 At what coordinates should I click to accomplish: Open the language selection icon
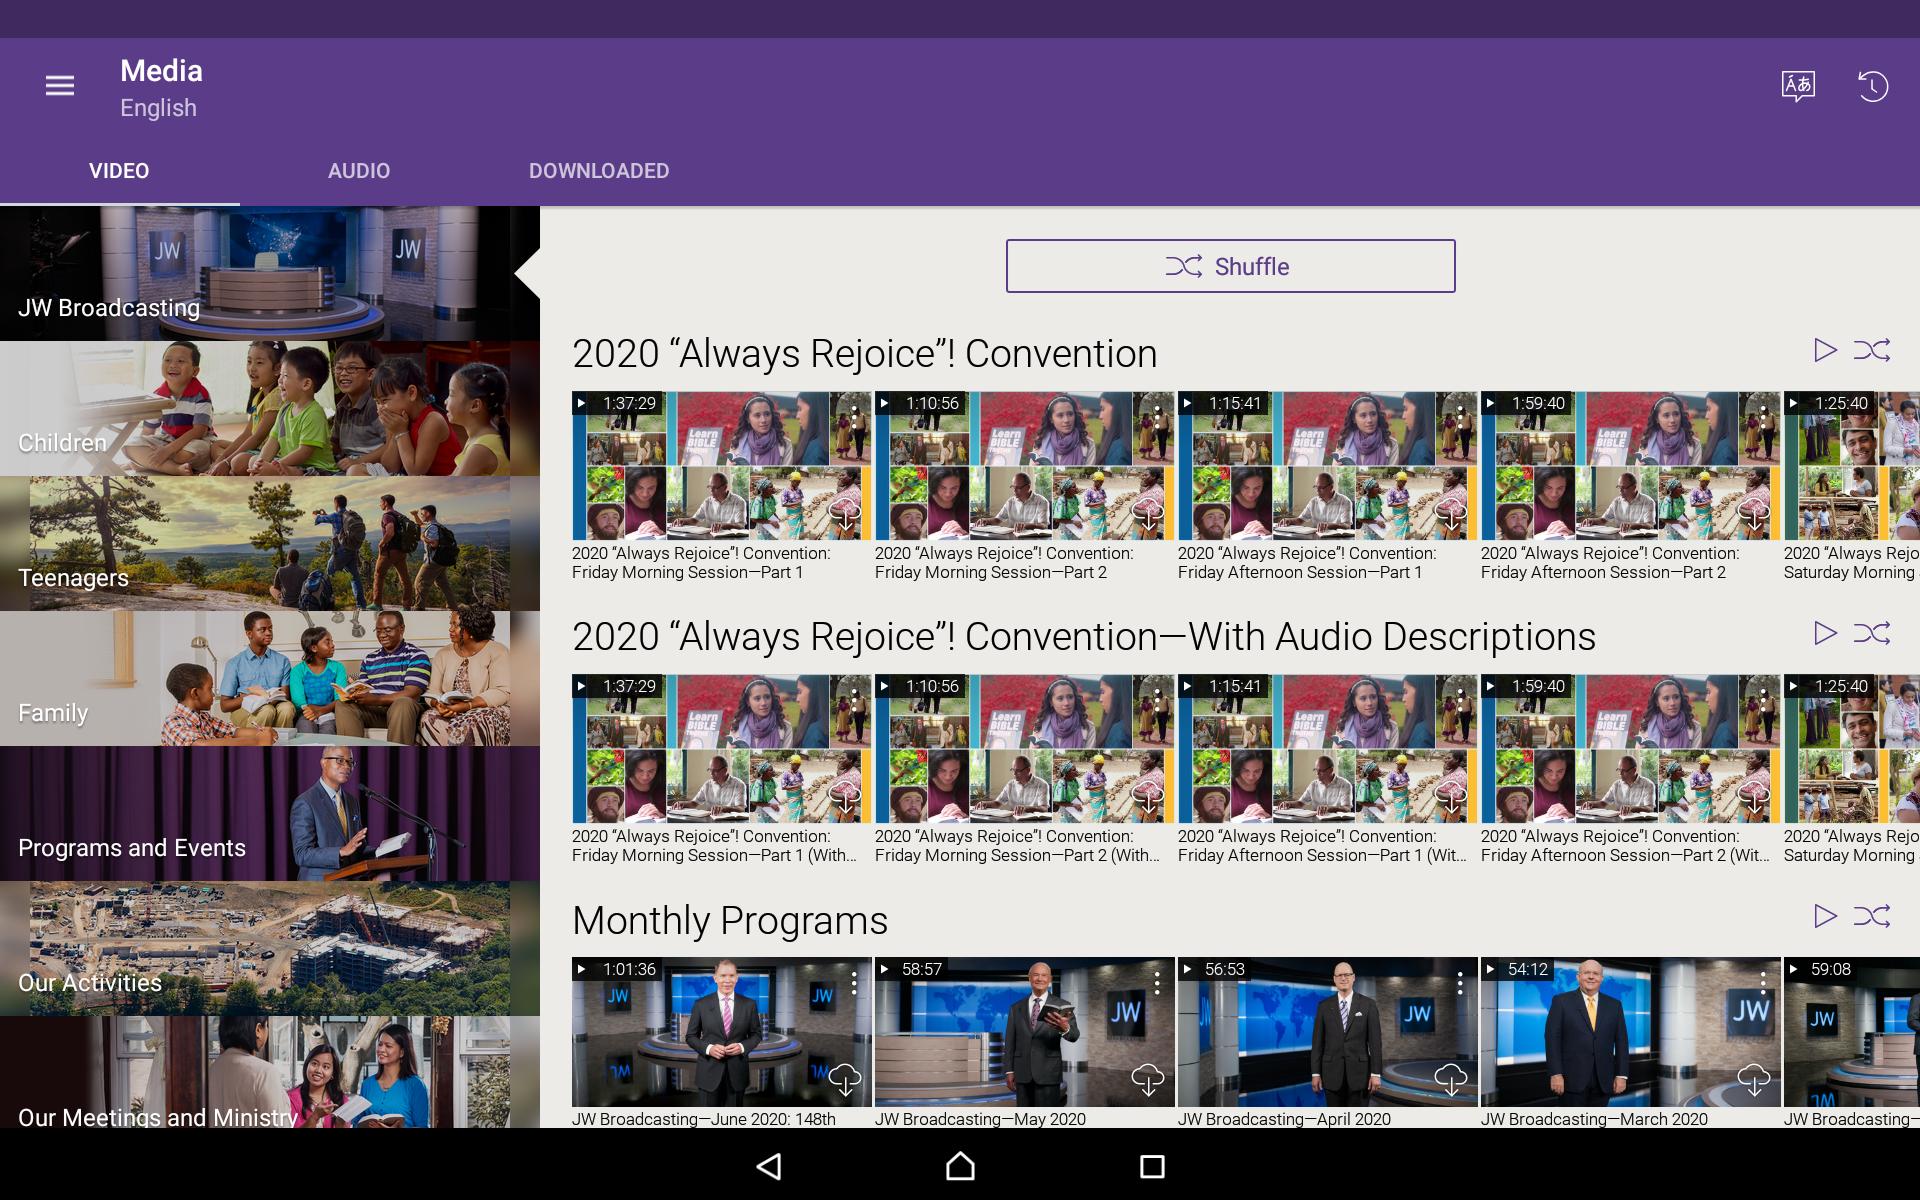tap(1798, 86)
